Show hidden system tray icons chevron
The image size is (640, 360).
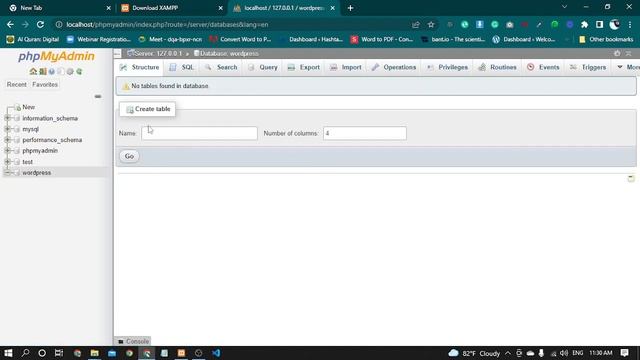tap(508, 353)
